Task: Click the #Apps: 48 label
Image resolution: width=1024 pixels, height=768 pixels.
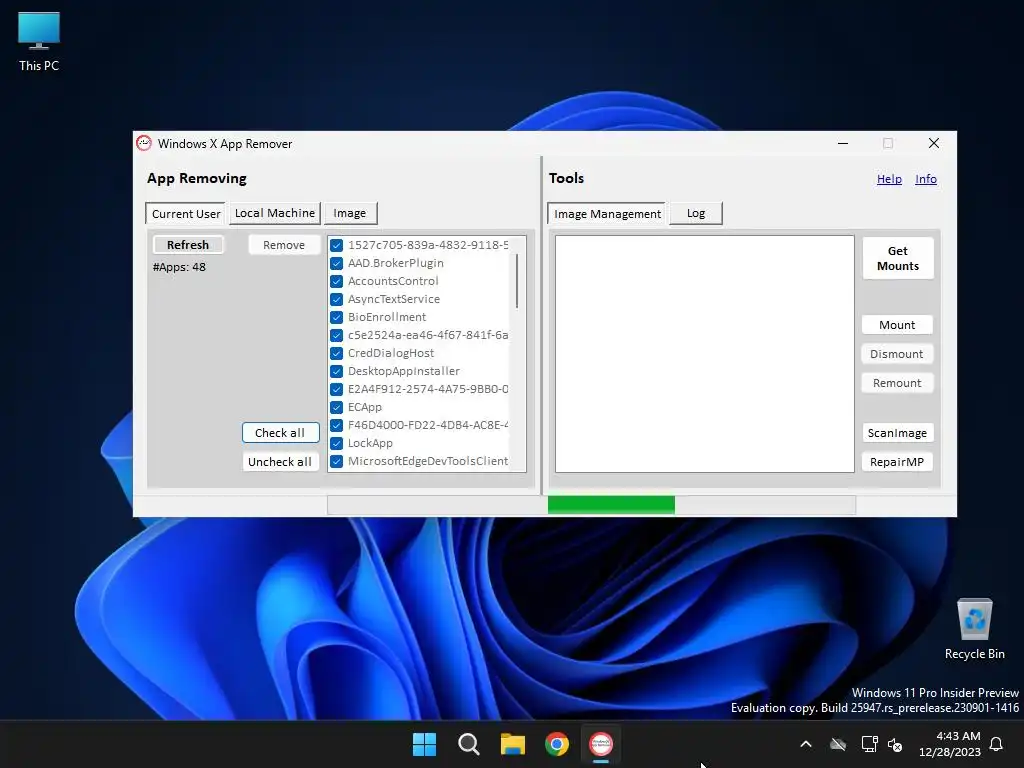Action: (x=180, y=267)
